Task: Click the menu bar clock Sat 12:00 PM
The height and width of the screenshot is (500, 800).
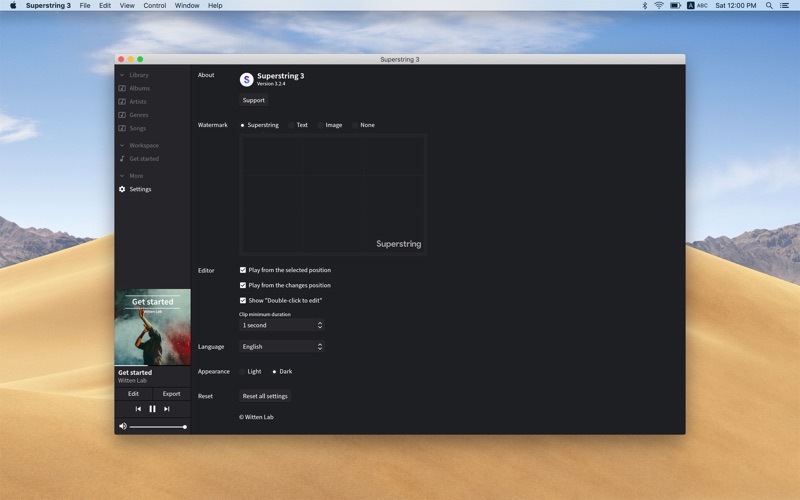Action: (735, 6)
